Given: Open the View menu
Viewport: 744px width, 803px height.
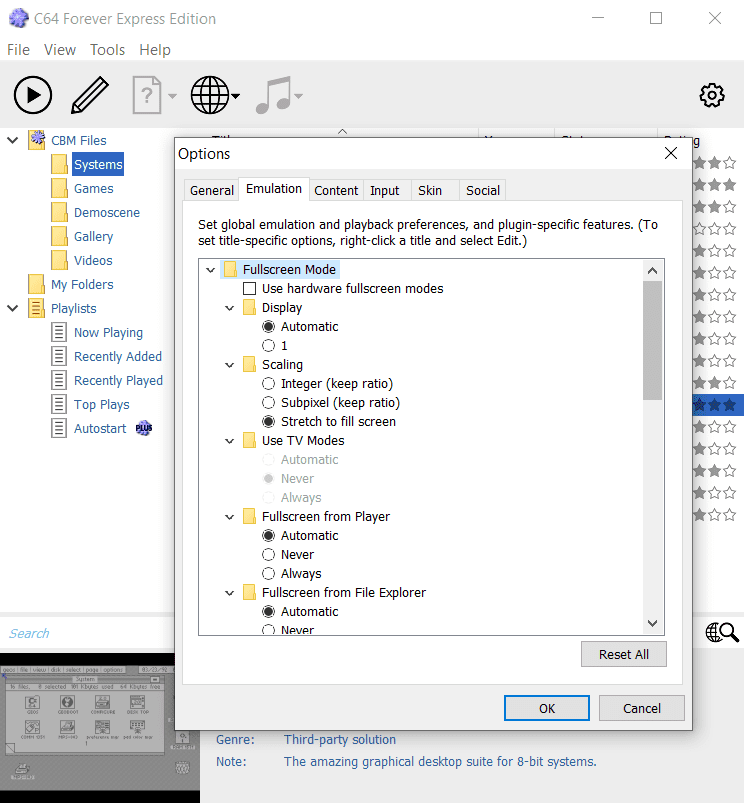Looking at the screenshot, I should (x=60, y=50).
